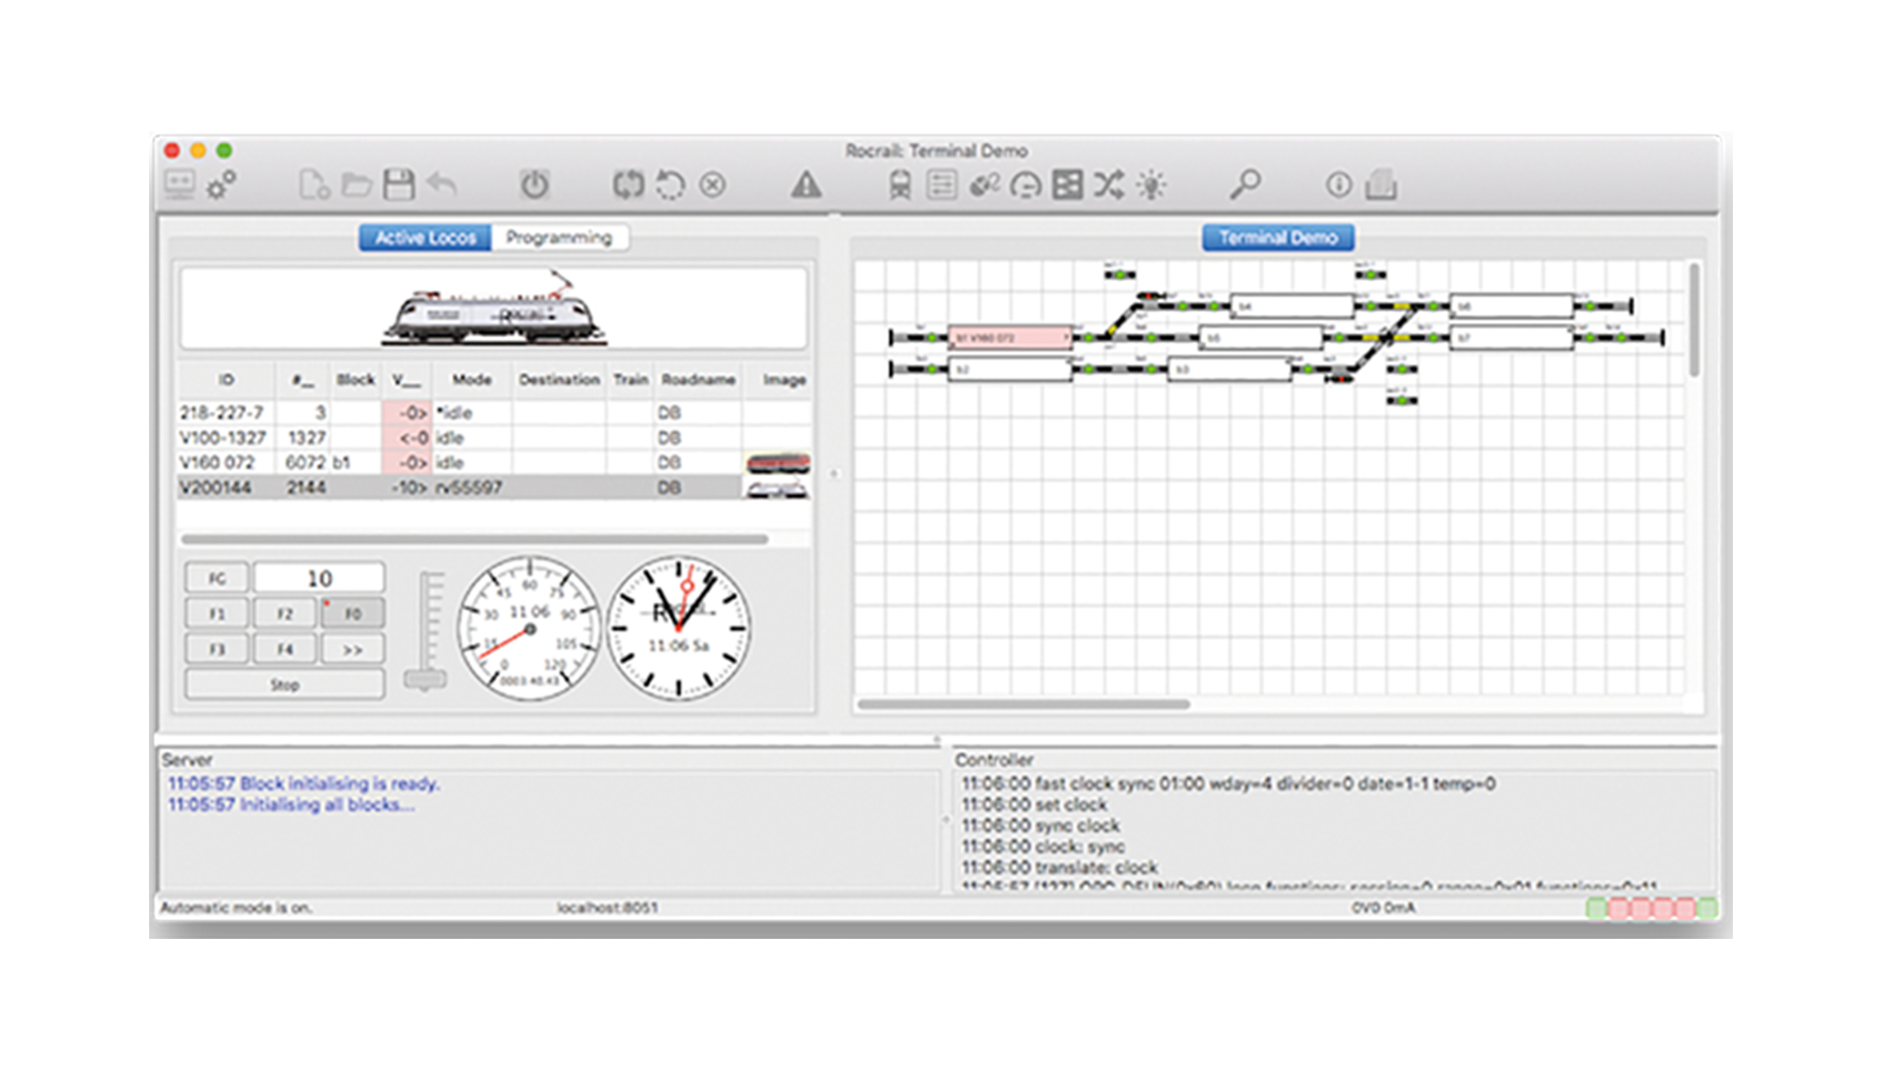Click the FG function group button

[217, 578]
